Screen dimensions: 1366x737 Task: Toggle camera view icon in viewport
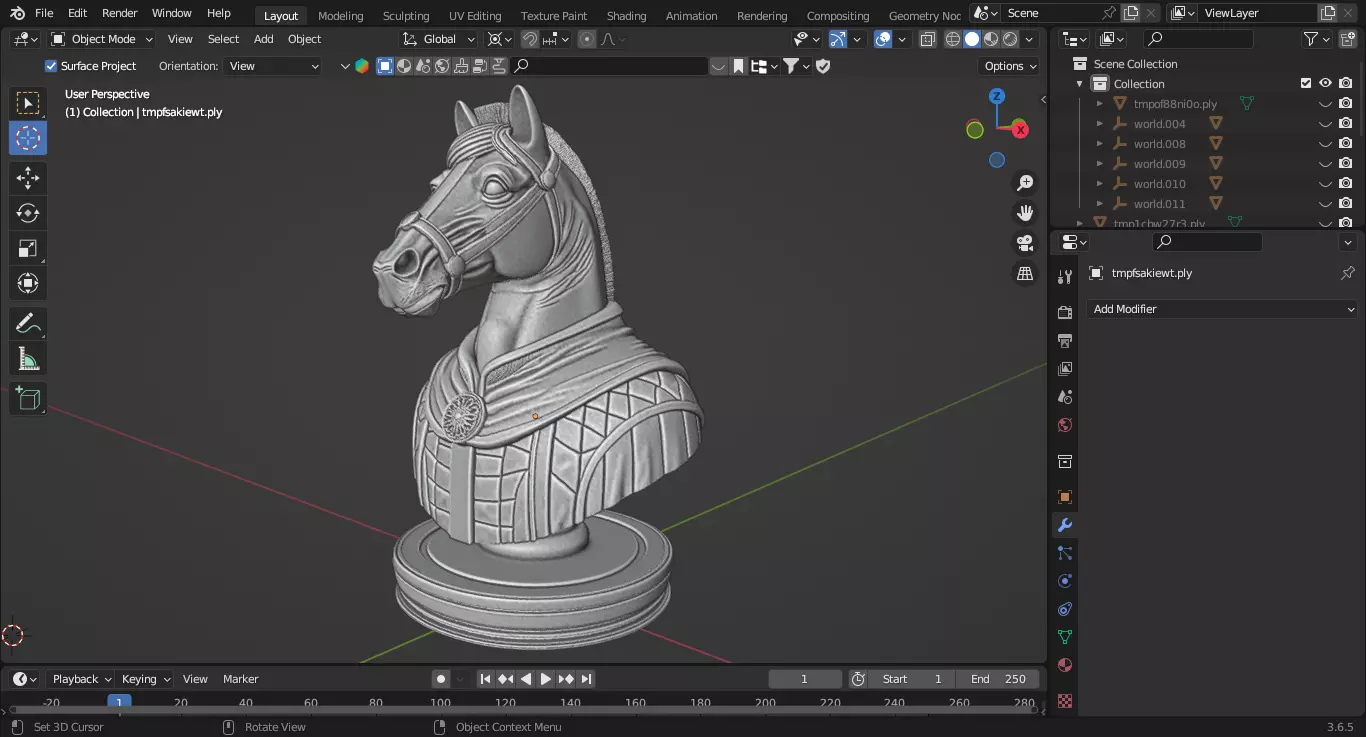[x=1025, y=243]
